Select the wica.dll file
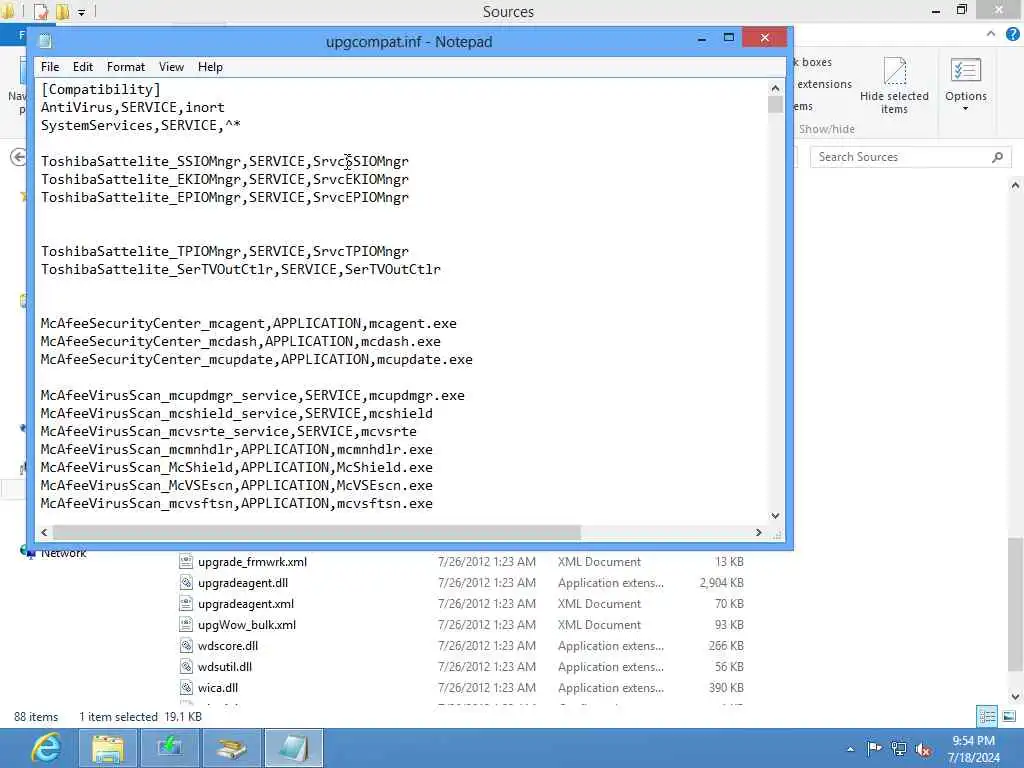 pos(218,687)
